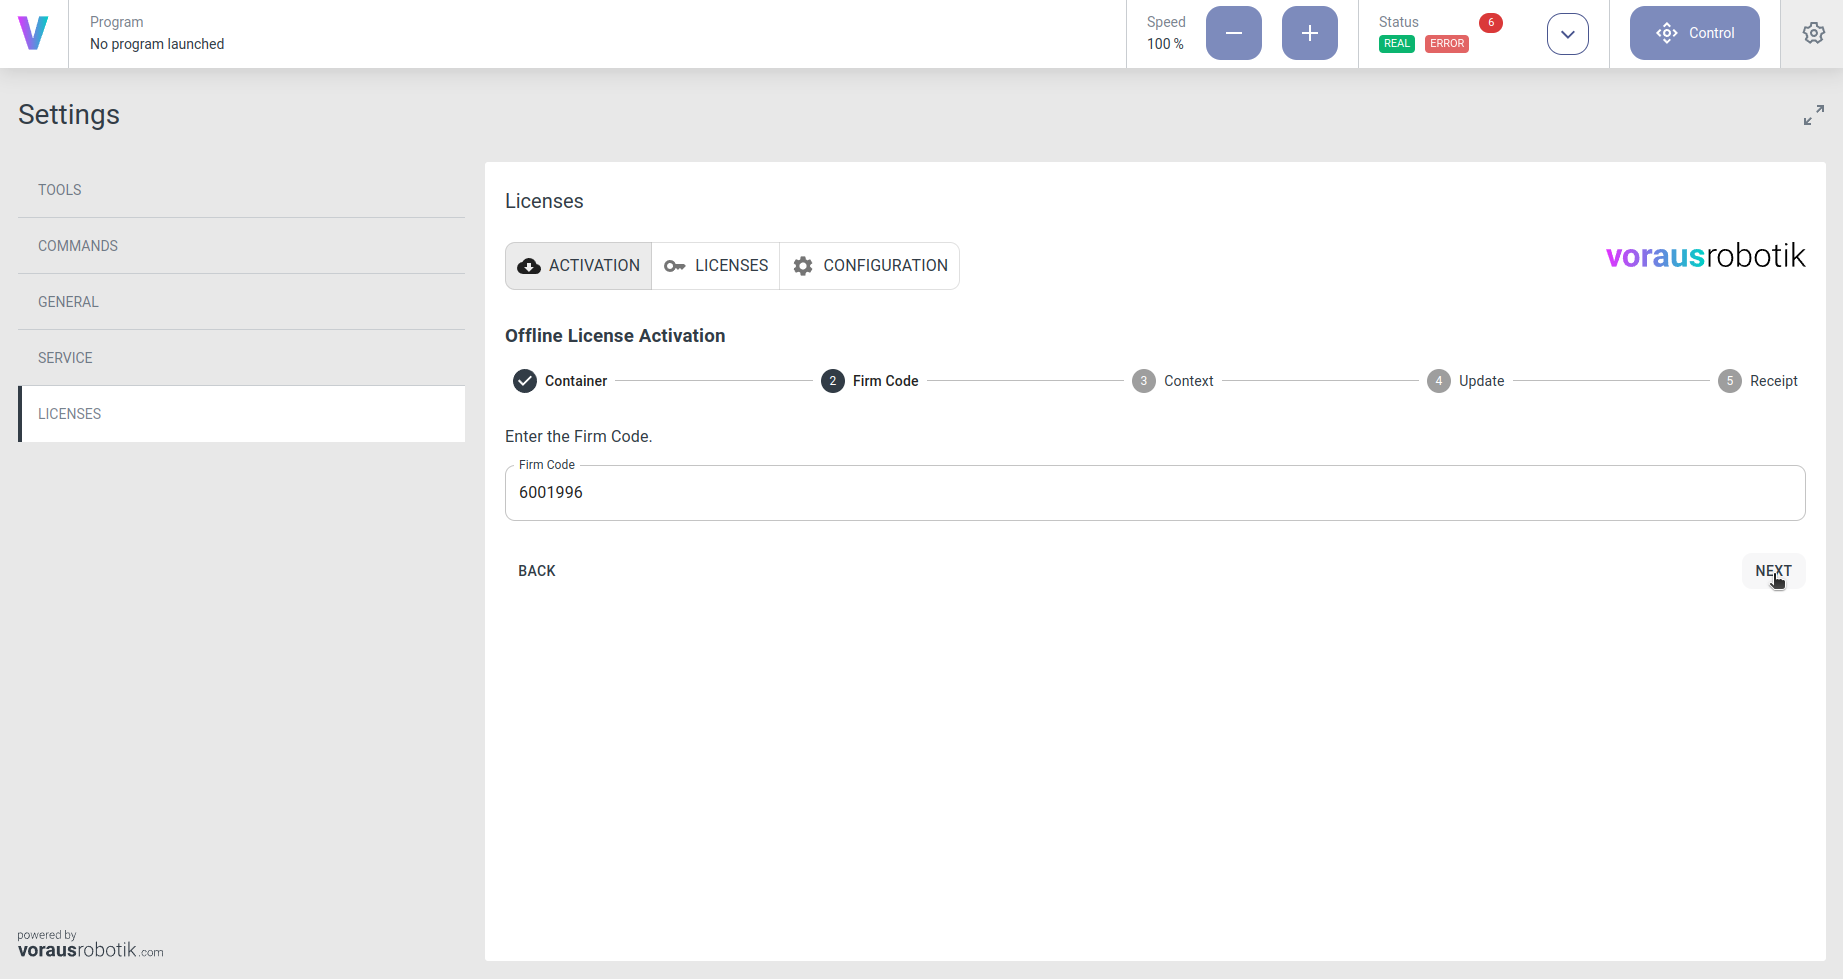Decrease speed with the minus button
1843x979 pixels.
pyautogui.click(x=1233, y=33)
